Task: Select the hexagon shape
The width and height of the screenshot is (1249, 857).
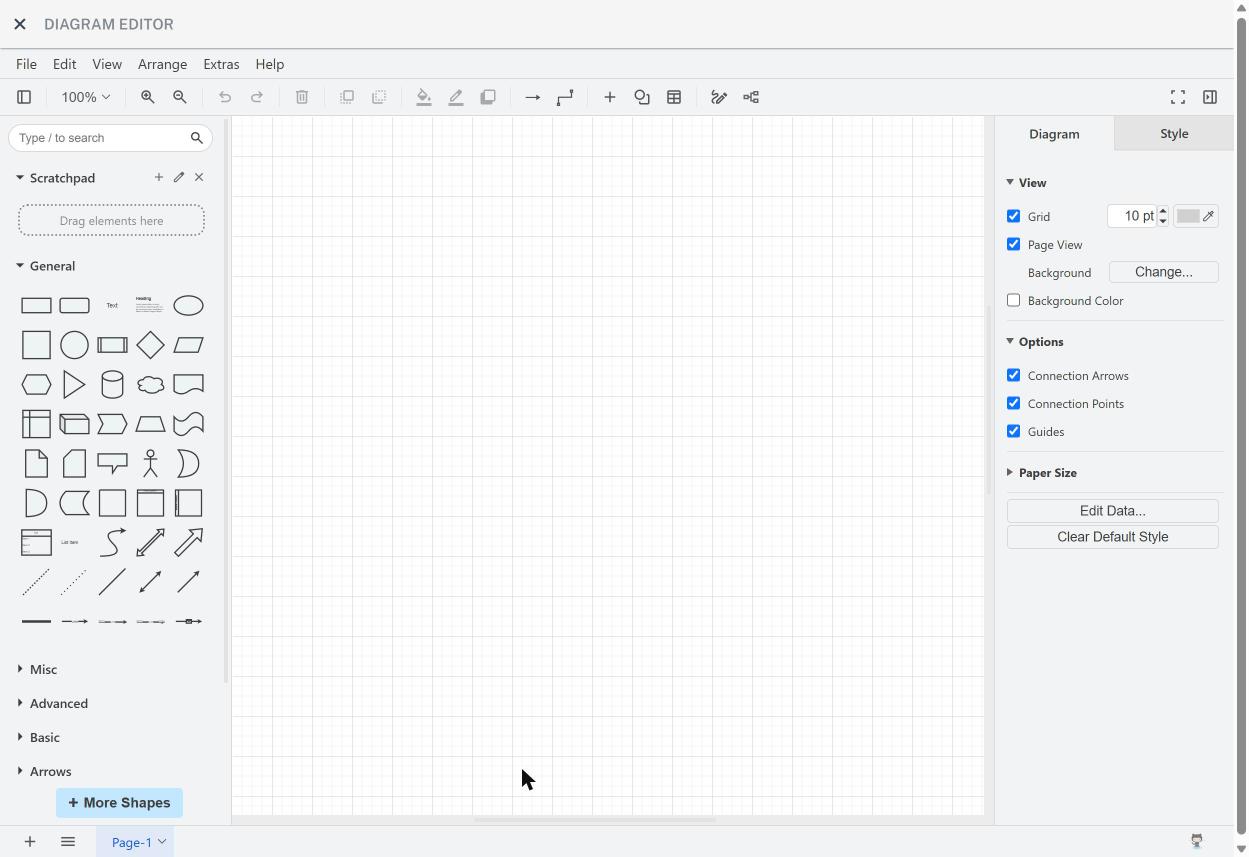Action: tap(36, 384)
